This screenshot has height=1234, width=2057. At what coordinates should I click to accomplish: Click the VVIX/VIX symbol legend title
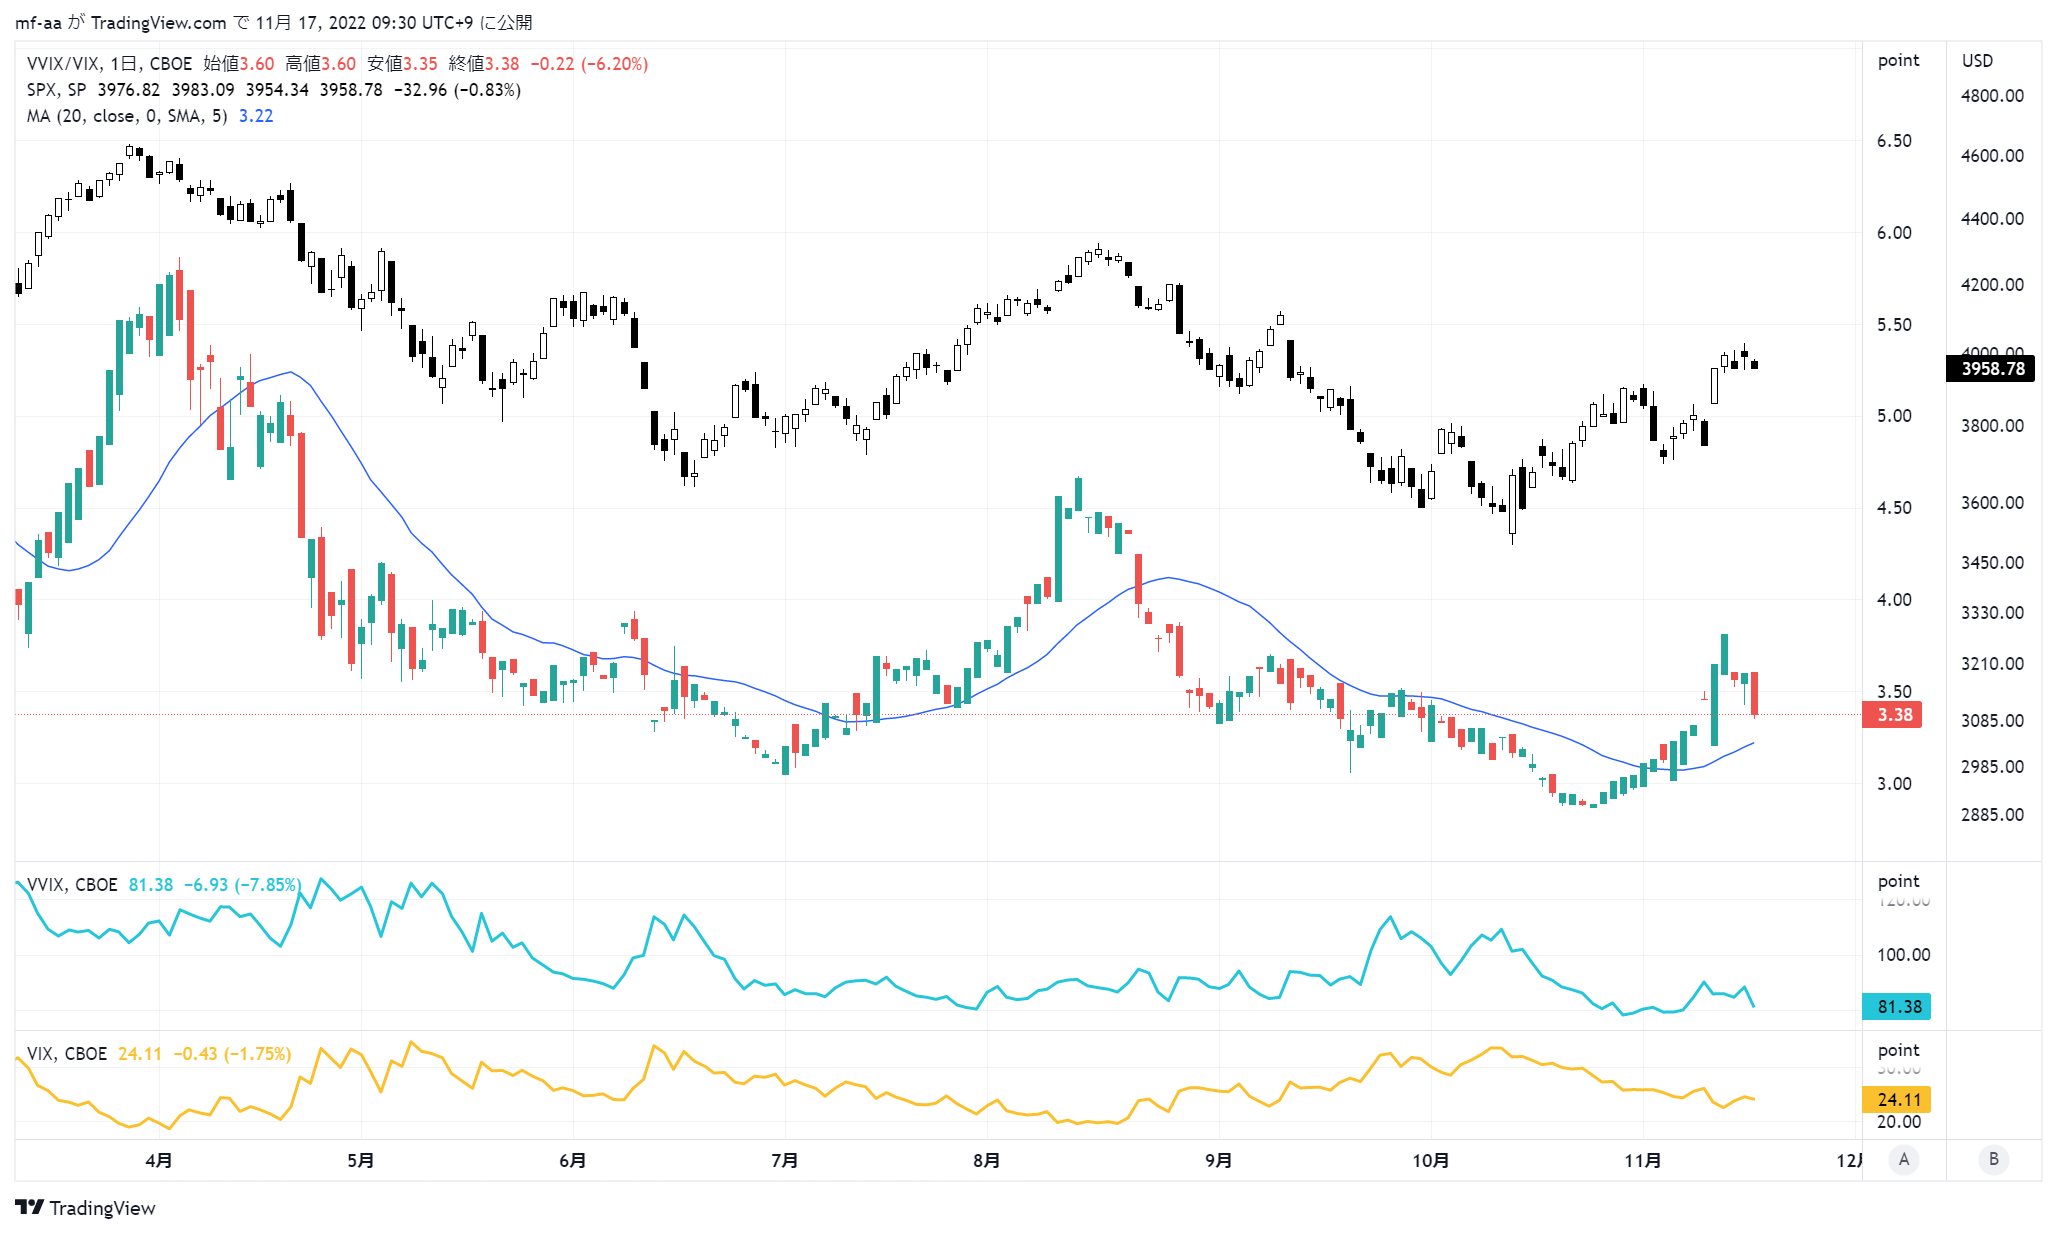pos(110,63)
